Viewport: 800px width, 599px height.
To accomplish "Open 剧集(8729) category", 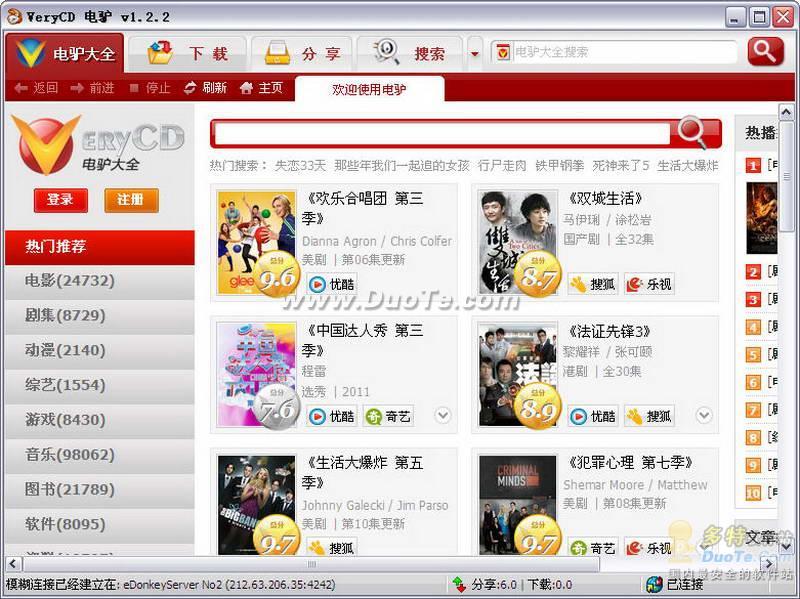I will (x=100, y=316).
